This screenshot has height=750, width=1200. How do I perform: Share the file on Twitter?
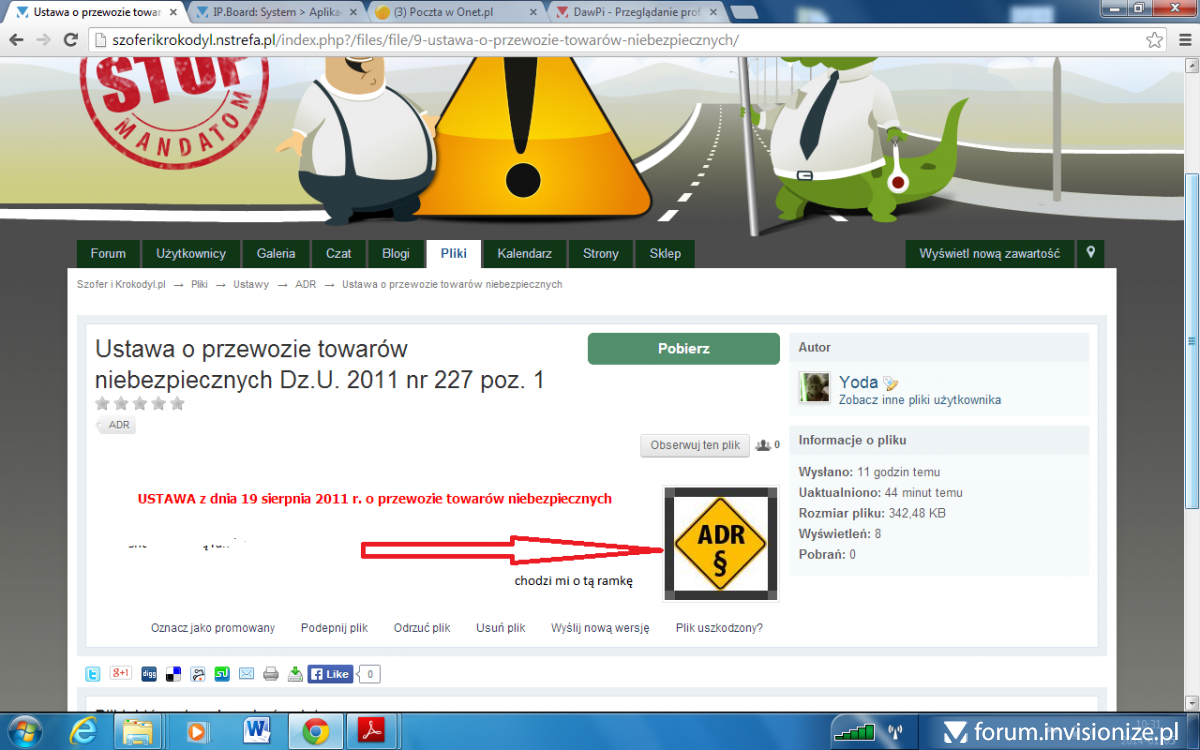point(92,674)
